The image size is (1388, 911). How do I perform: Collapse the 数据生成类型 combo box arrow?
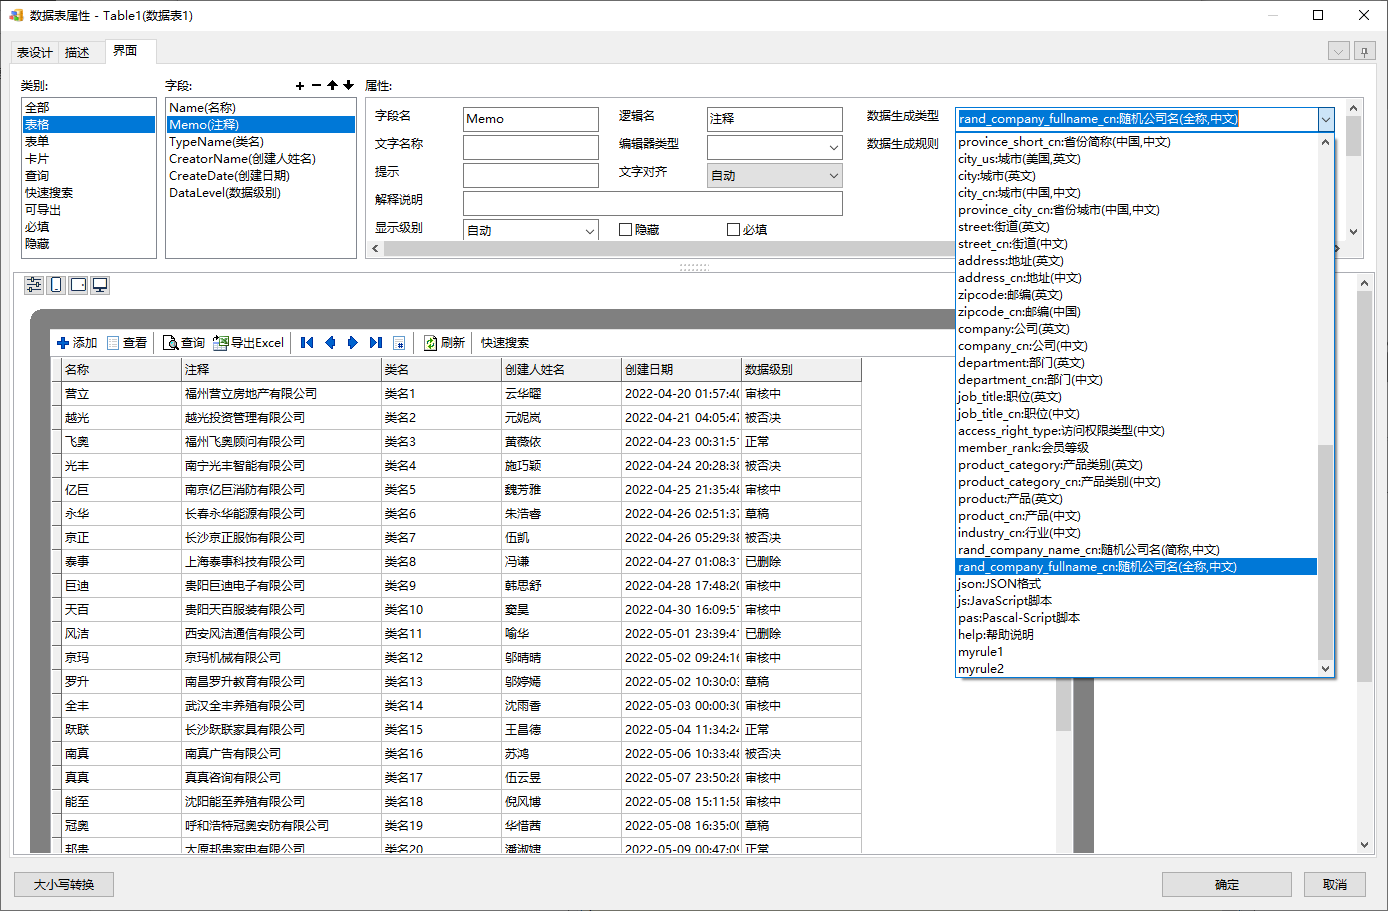coord(1326,119)
